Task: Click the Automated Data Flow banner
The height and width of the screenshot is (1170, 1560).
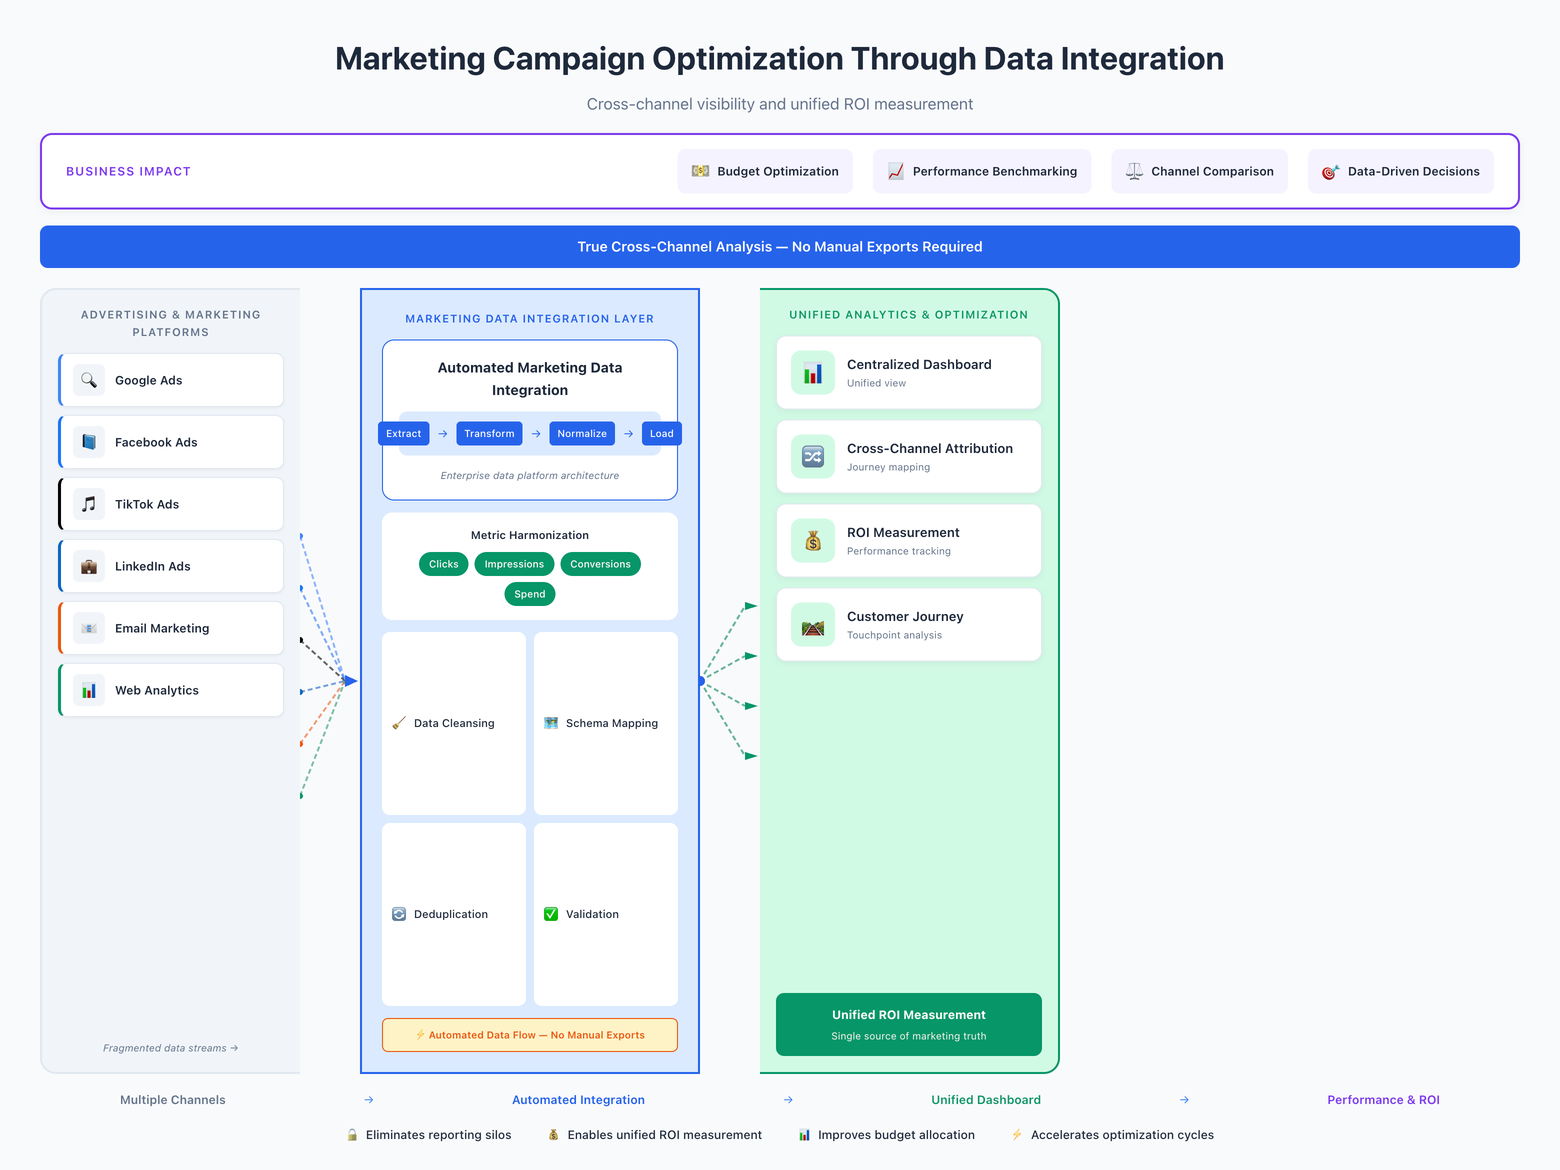Action: pyautogui.click(x=529, y=1035)
